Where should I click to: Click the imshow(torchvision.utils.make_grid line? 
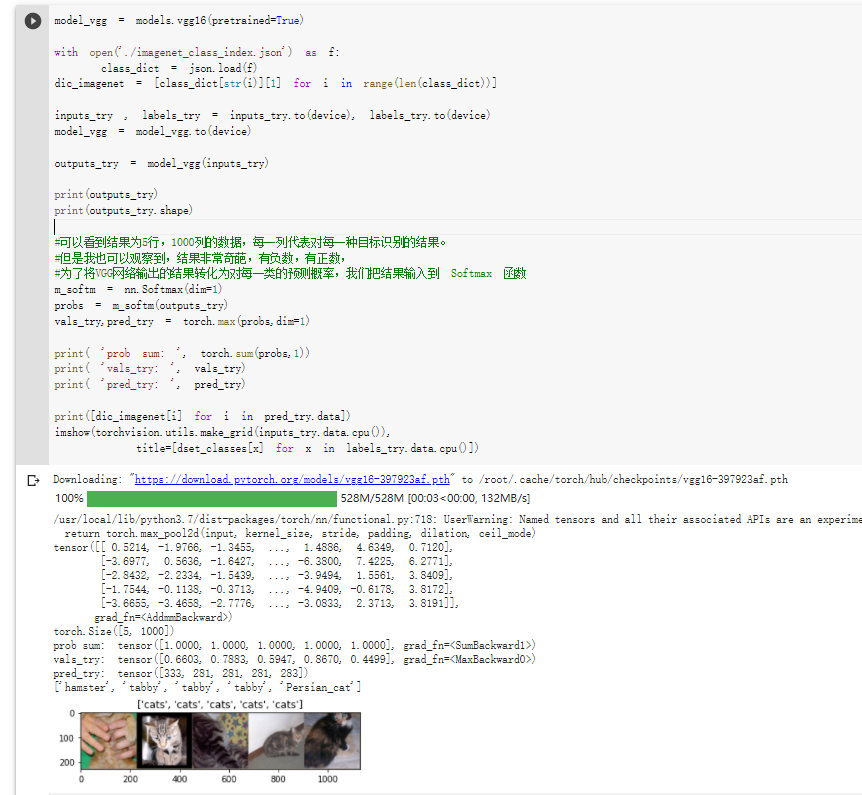tap(222, 432)
